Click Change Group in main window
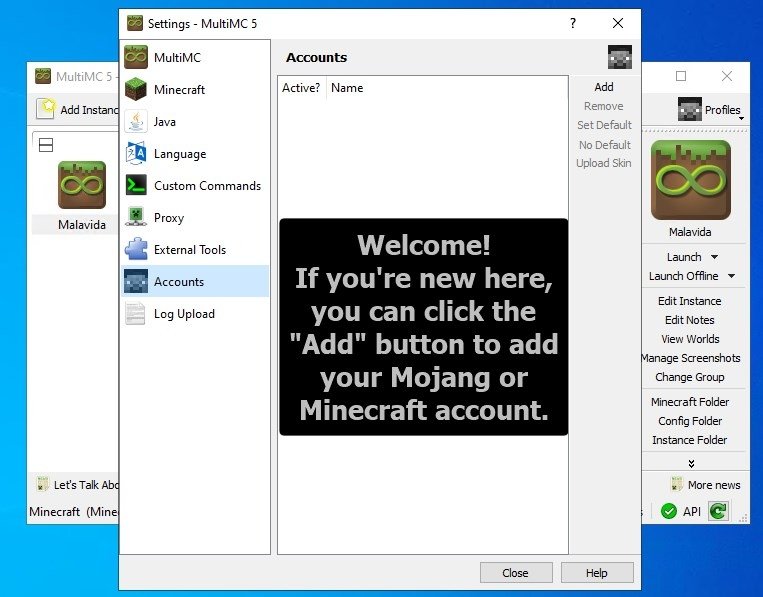The height and width of the screenshot is (597, 763). (x=690, y=377)
